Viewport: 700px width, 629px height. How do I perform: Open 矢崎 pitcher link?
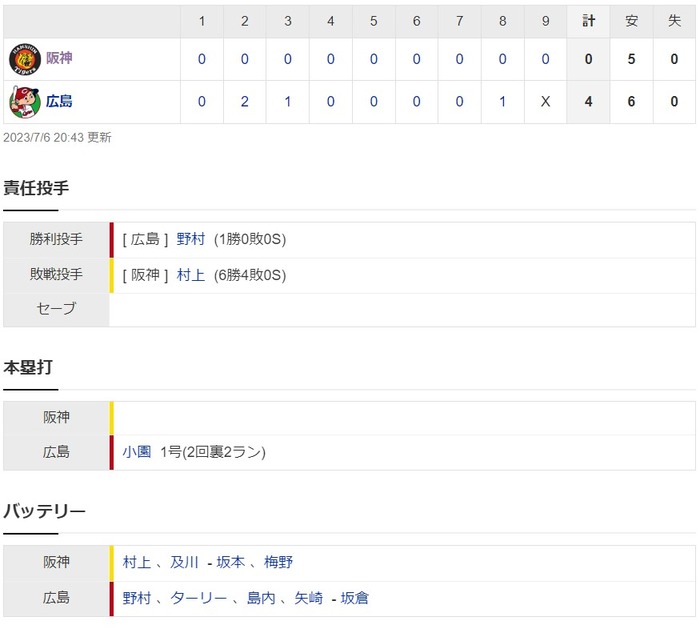tap(308, 598)
